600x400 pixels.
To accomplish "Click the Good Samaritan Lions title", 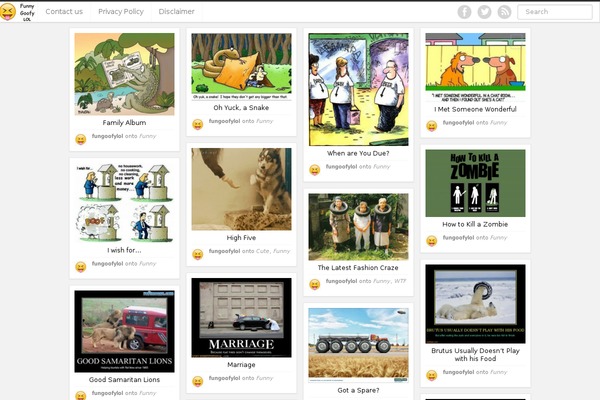I will [x=124, y=380].
